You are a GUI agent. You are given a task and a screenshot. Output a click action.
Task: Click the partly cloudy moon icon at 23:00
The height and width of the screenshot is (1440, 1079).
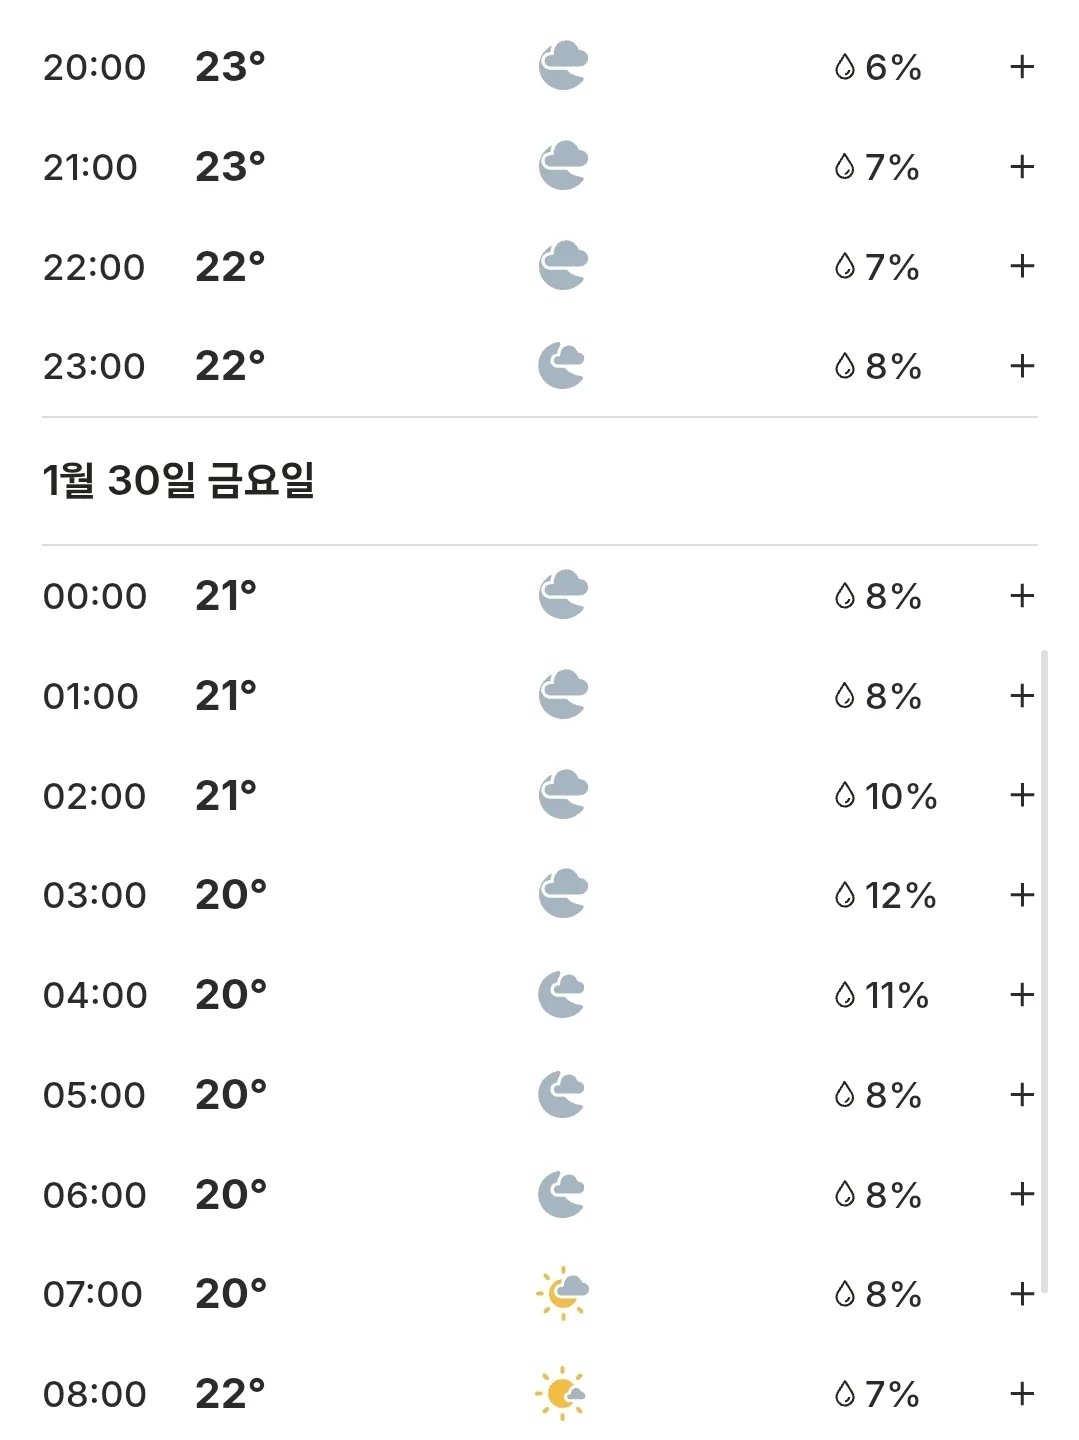pos(562,366)
